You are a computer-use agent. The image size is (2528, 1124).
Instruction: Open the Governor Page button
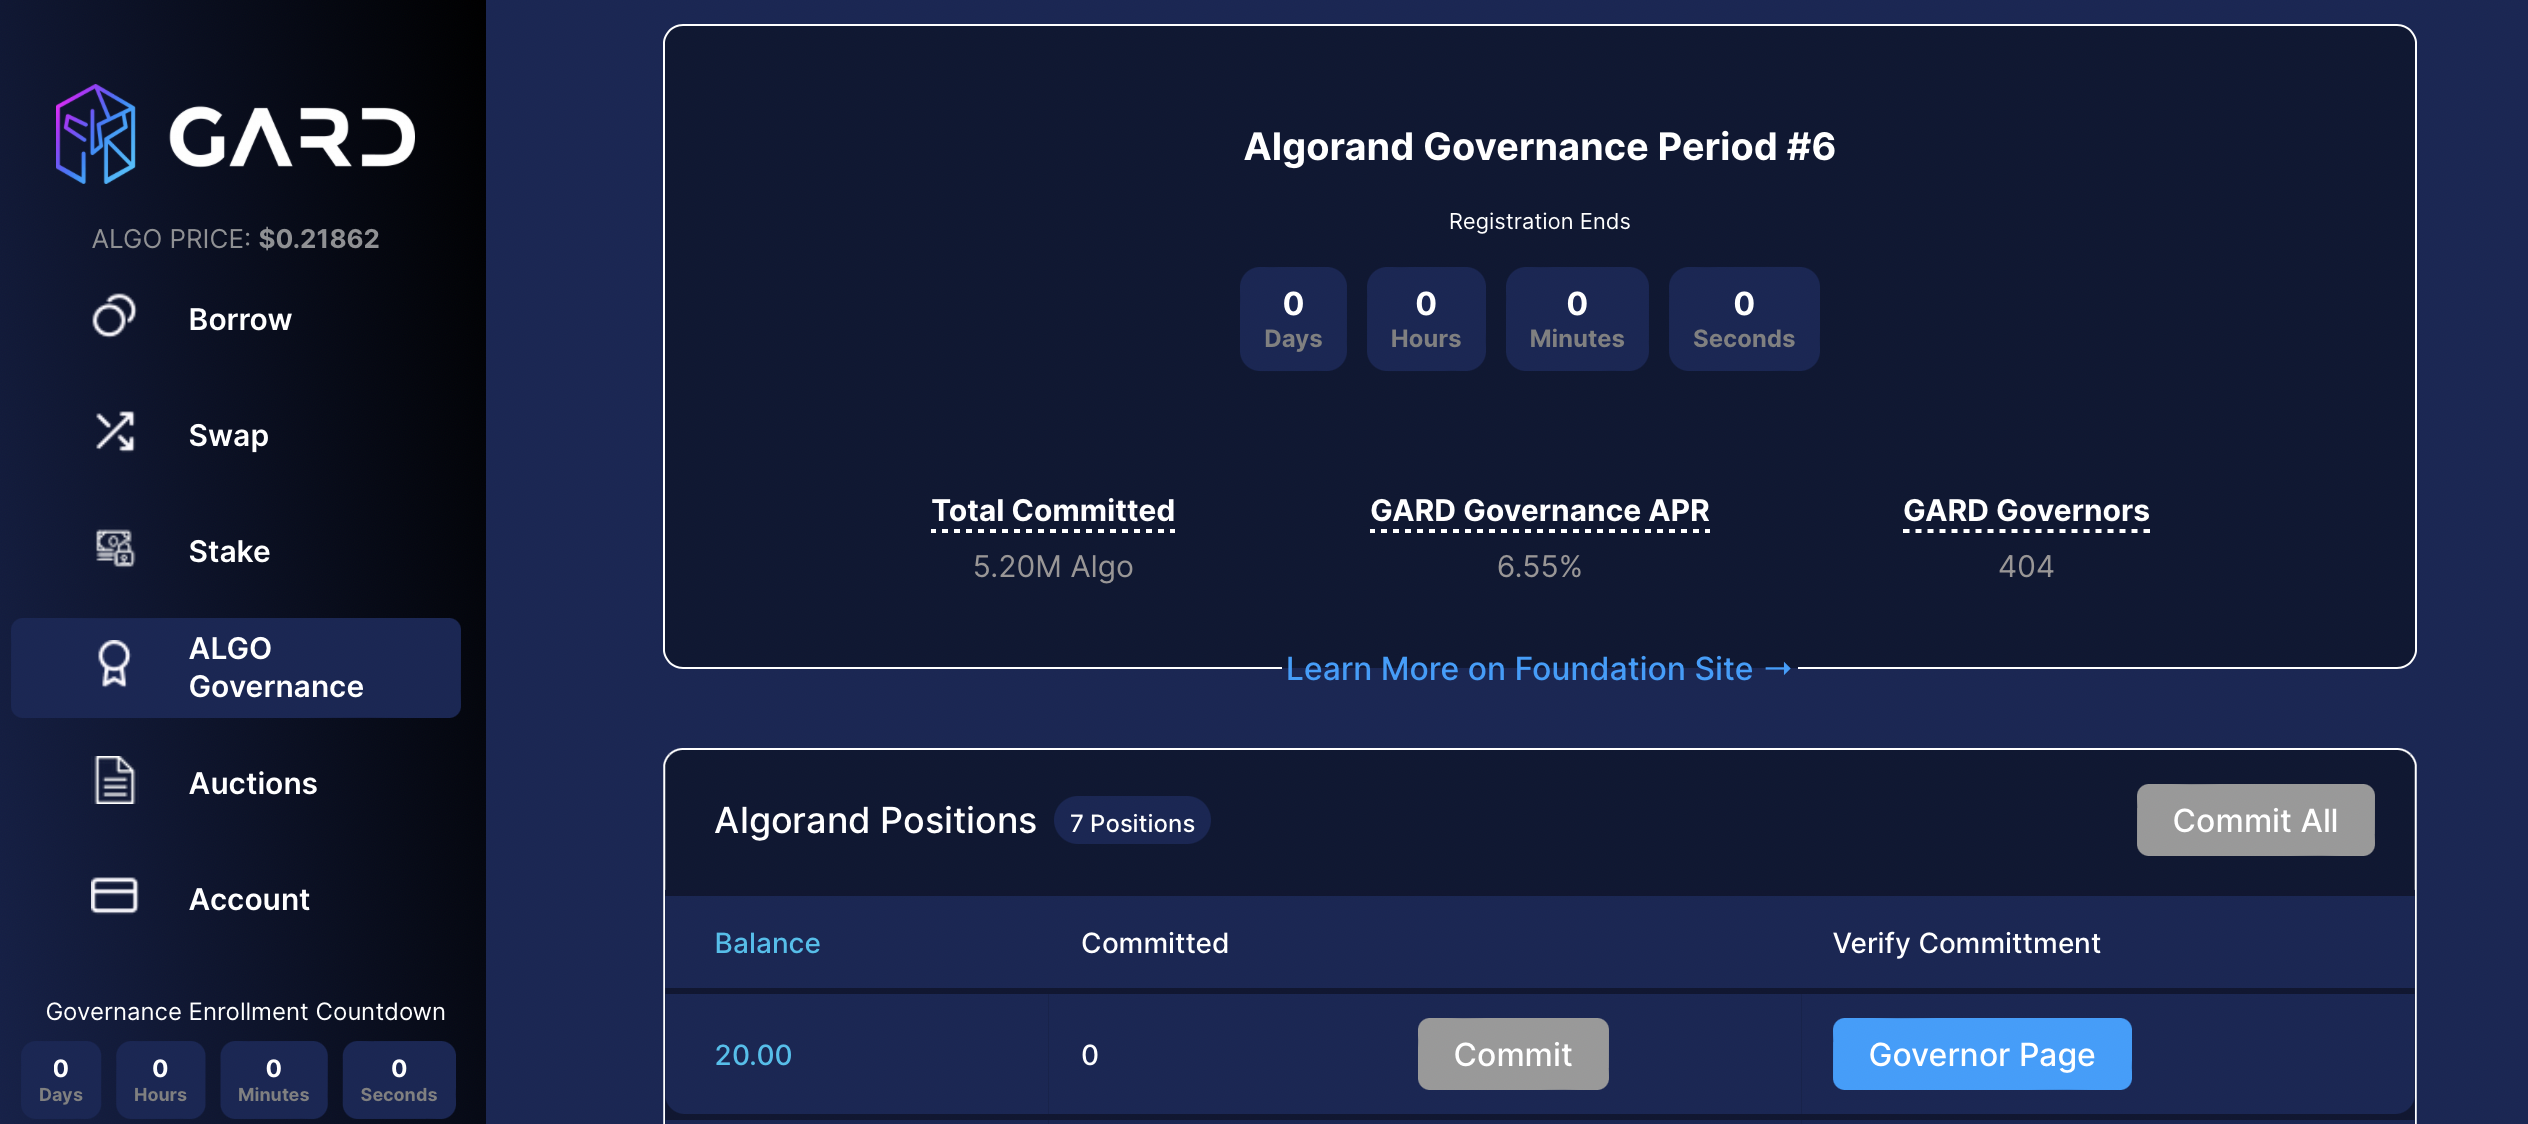1982,1054
